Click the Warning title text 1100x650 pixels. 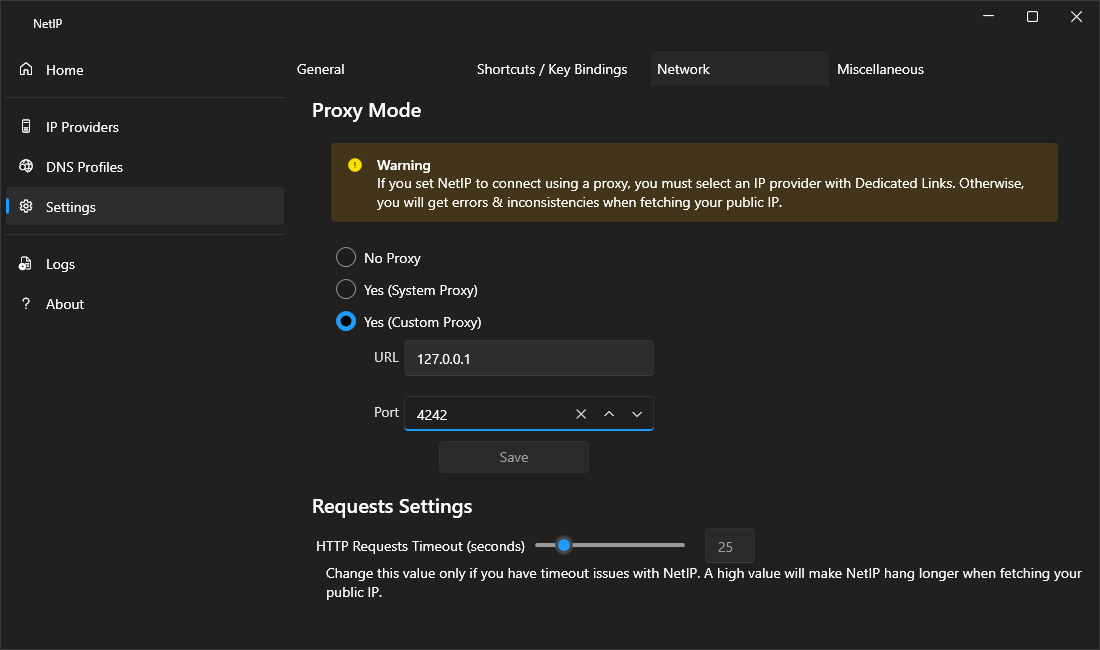point(403,165)
